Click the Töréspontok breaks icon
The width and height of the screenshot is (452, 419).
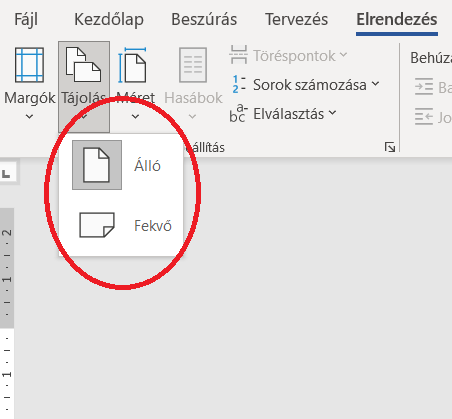pos(238,55)
